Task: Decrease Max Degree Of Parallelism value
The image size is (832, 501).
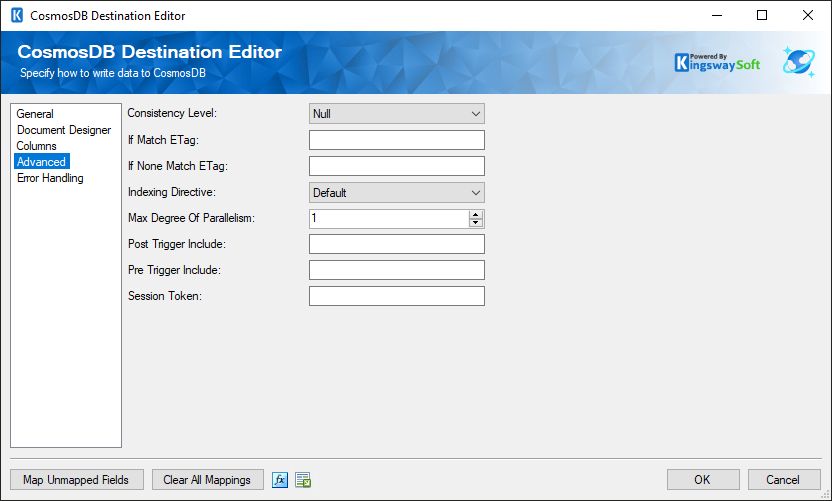Action: tap(475, 223)
